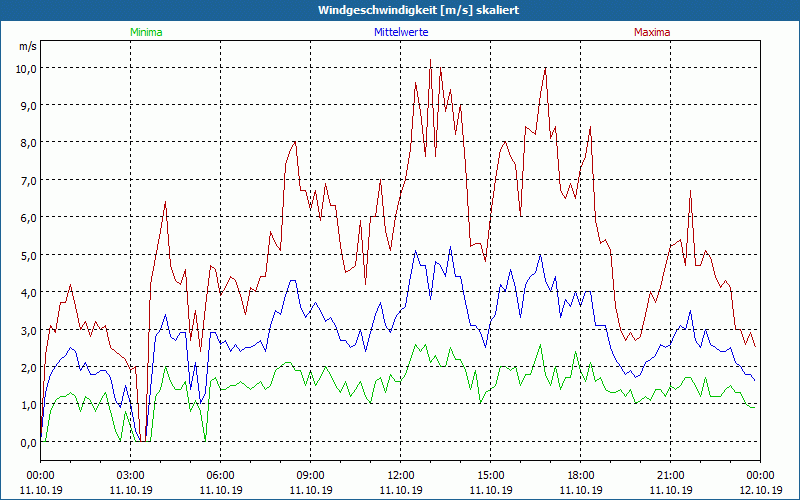Click the 21:00 time axis label
The width and height of the screenshot is (800, 500).
pyautogui.click(x=670, y=476)
